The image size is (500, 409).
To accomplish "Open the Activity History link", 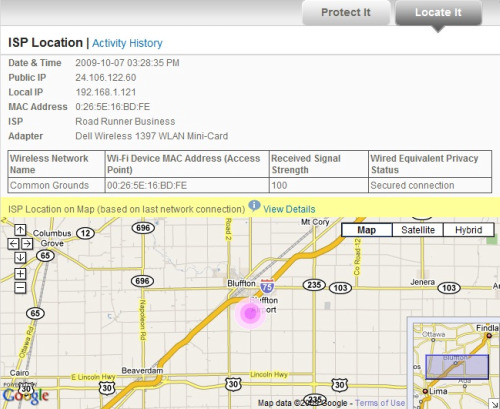I will point(127,43).
